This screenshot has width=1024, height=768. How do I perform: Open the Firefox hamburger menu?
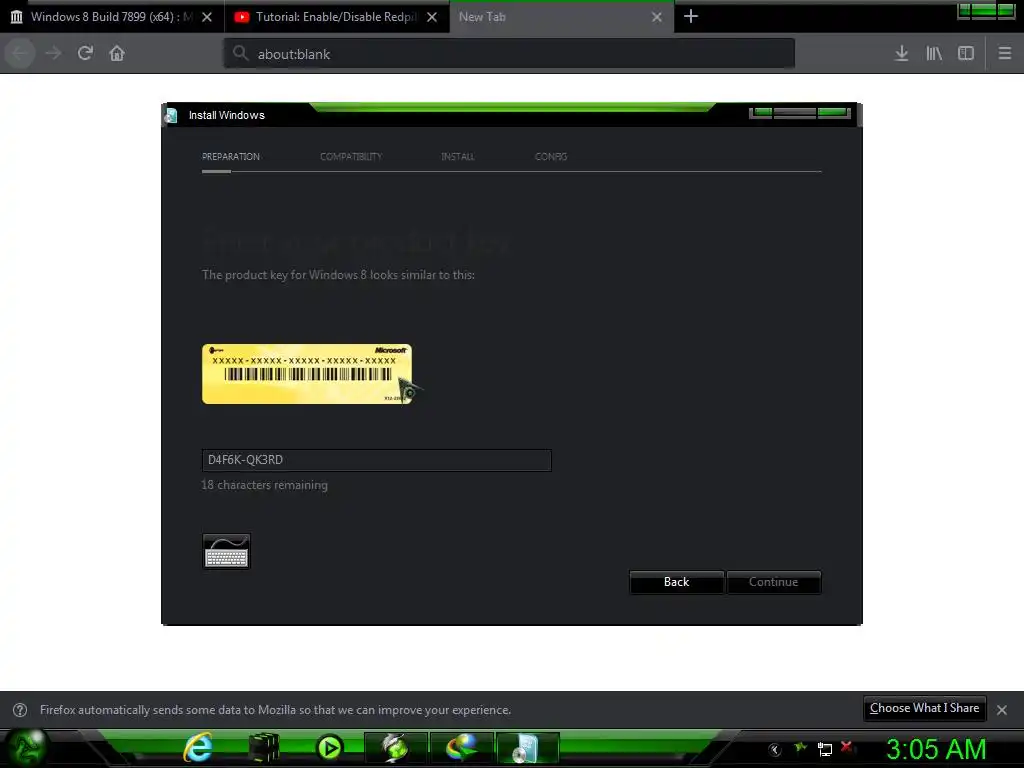coord(1004,54)
